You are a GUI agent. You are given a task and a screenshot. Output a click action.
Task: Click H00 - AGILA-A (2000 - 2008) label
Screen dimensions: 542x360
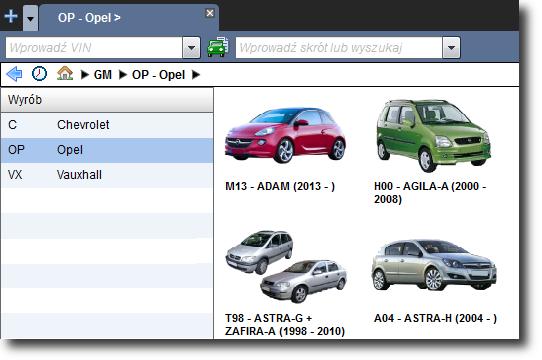[430, 193]
